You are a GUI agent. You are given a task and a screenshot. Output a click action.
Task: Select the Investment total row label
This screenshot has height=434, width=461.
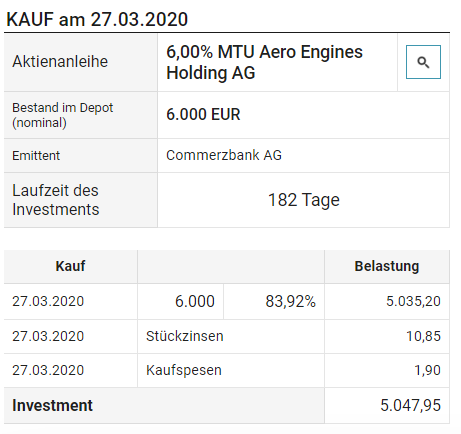[52, 405]
